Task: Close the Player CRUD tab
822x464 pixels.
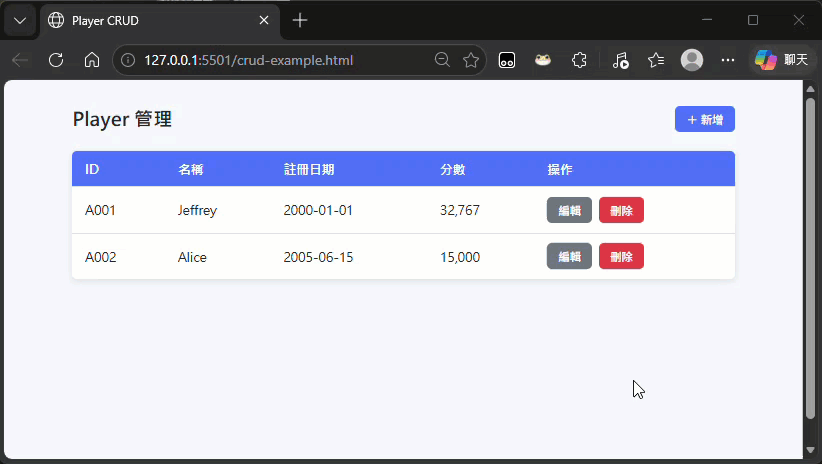Action: [x=264, y=20]
